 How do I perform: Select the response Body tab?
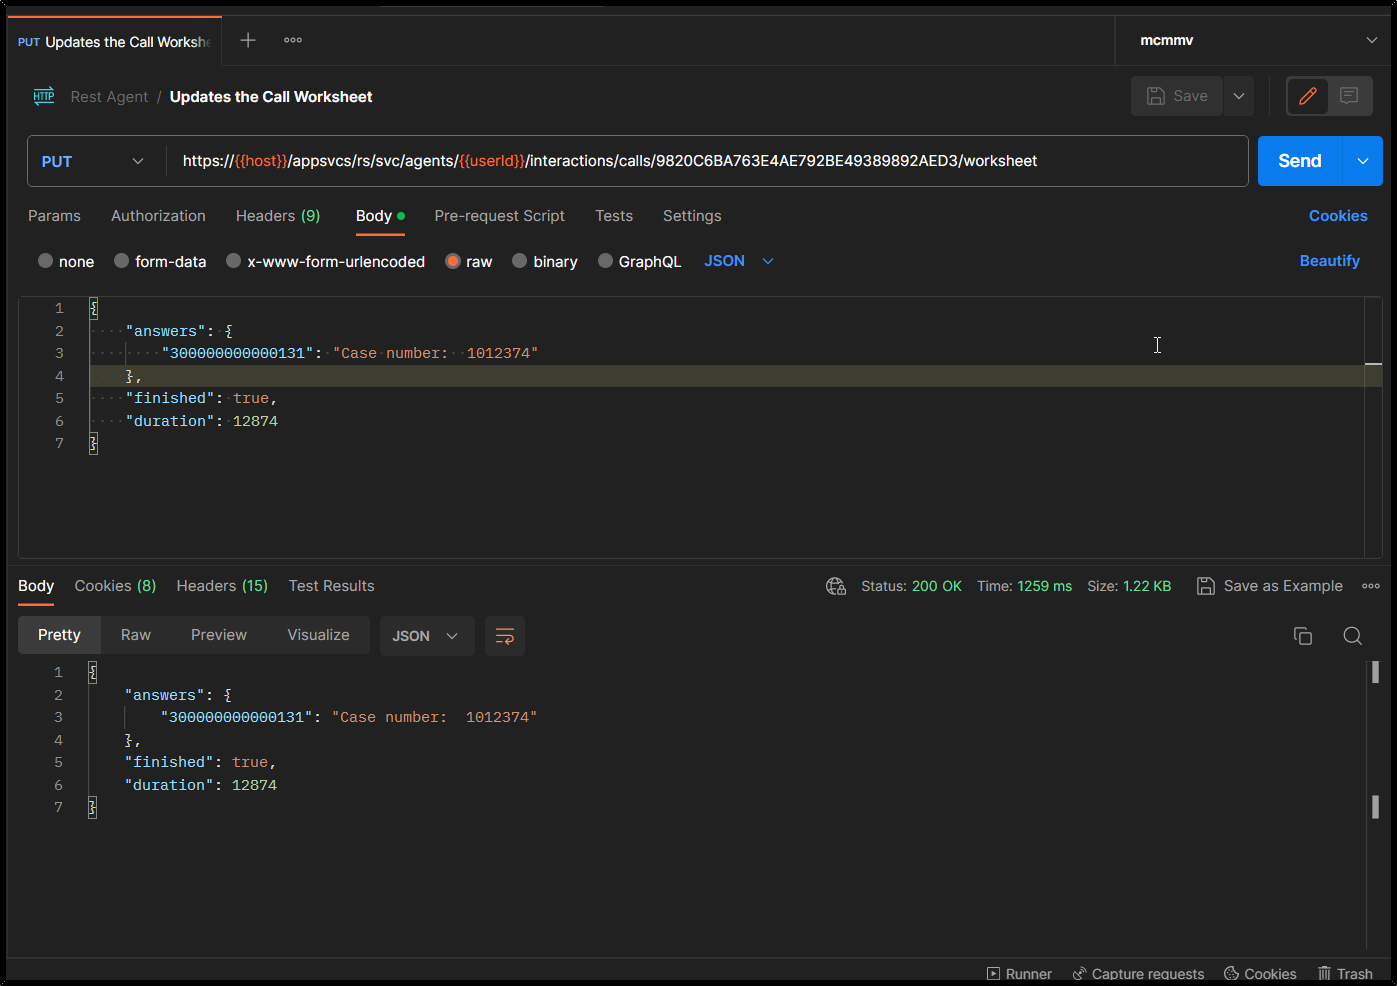coord(36,586)
